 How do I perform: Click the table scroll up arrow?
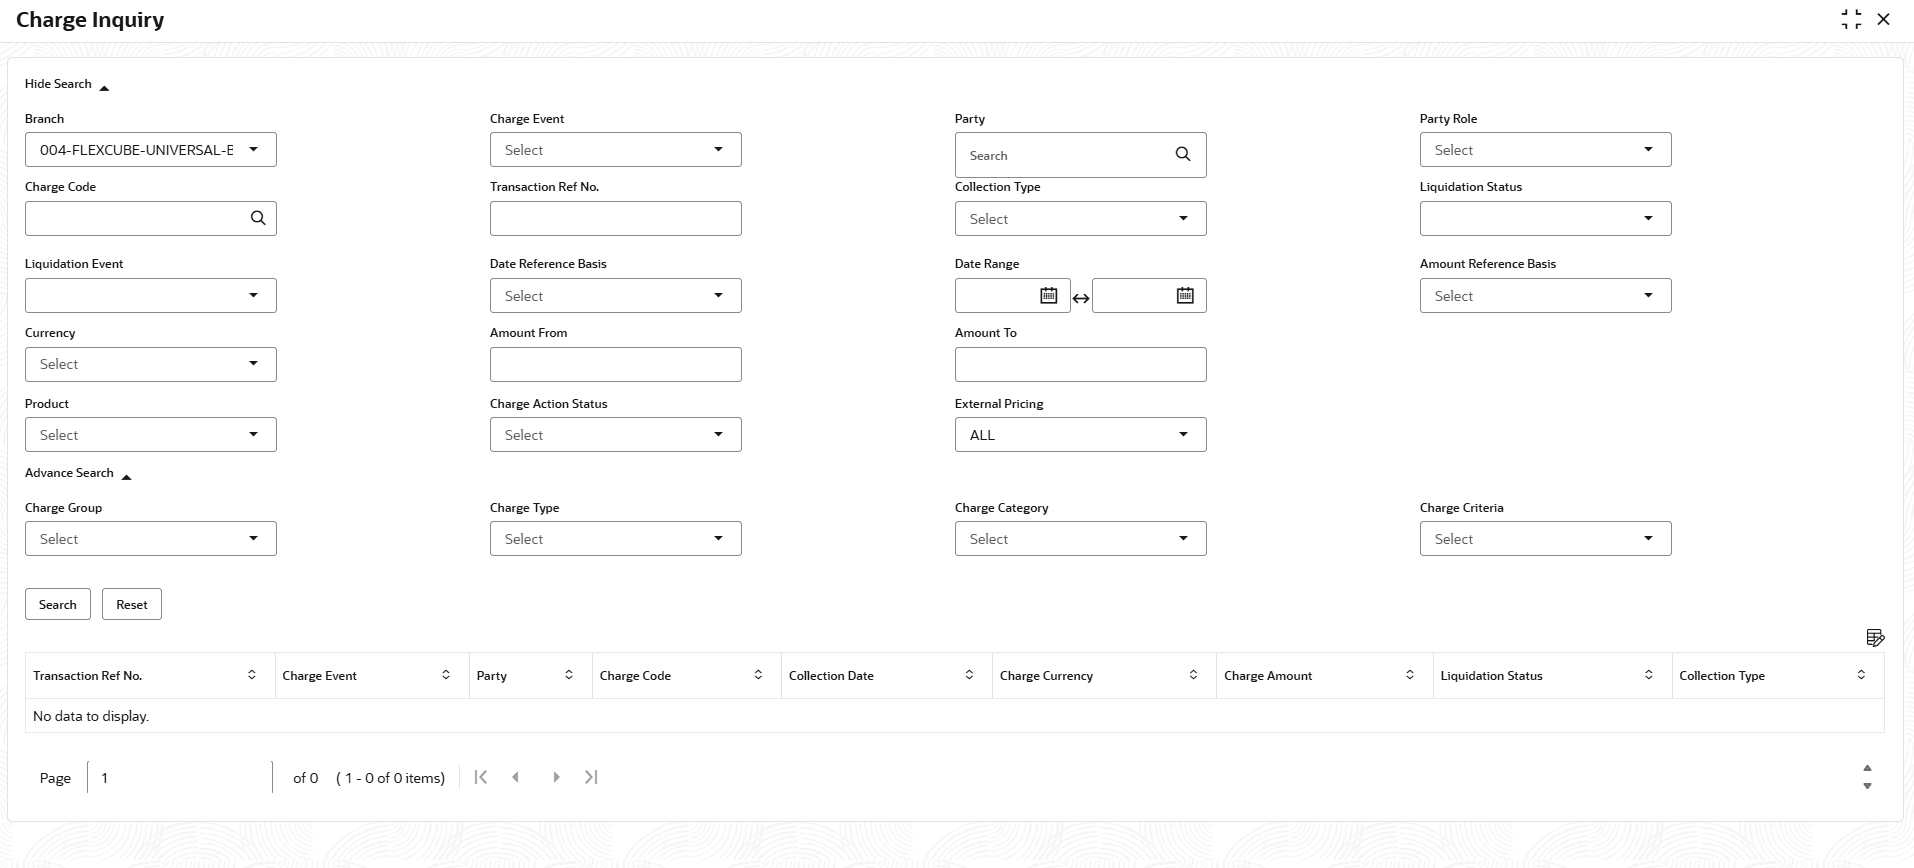point(1867,768)
